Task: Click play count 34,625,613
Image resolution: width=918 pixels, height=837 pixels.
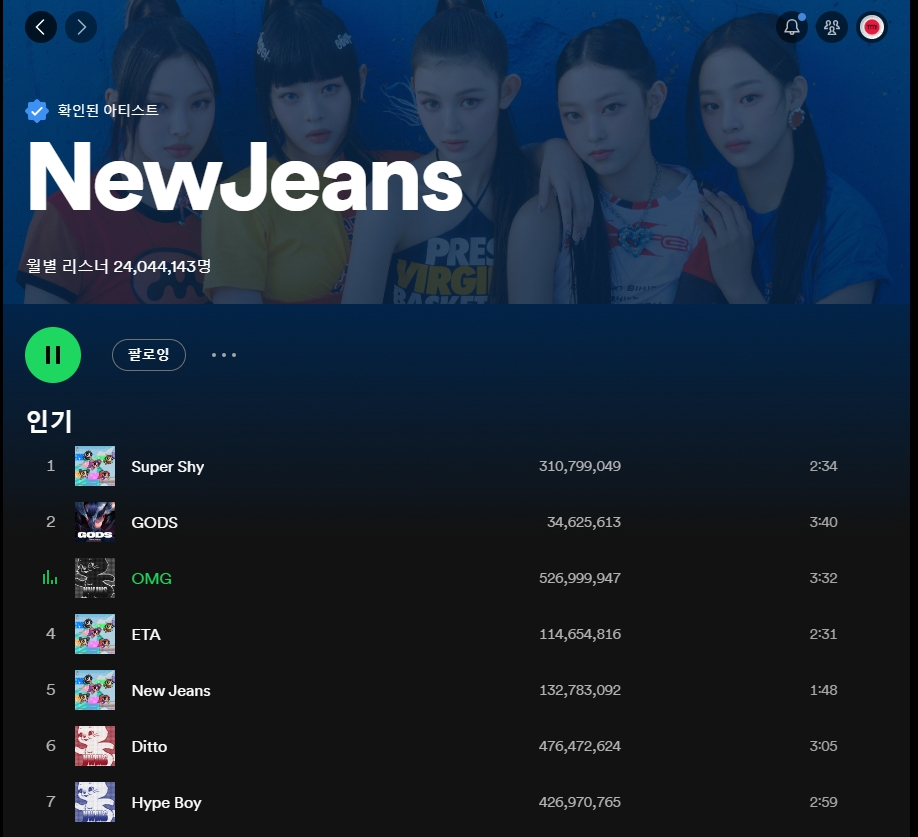Action: point(584,522)
